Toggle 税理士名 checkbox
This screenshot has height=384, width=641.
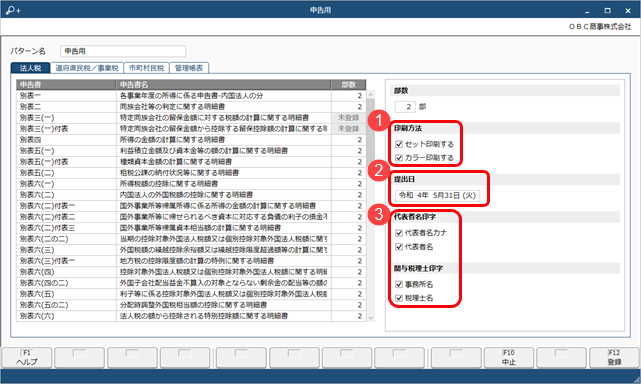[399, 298]
